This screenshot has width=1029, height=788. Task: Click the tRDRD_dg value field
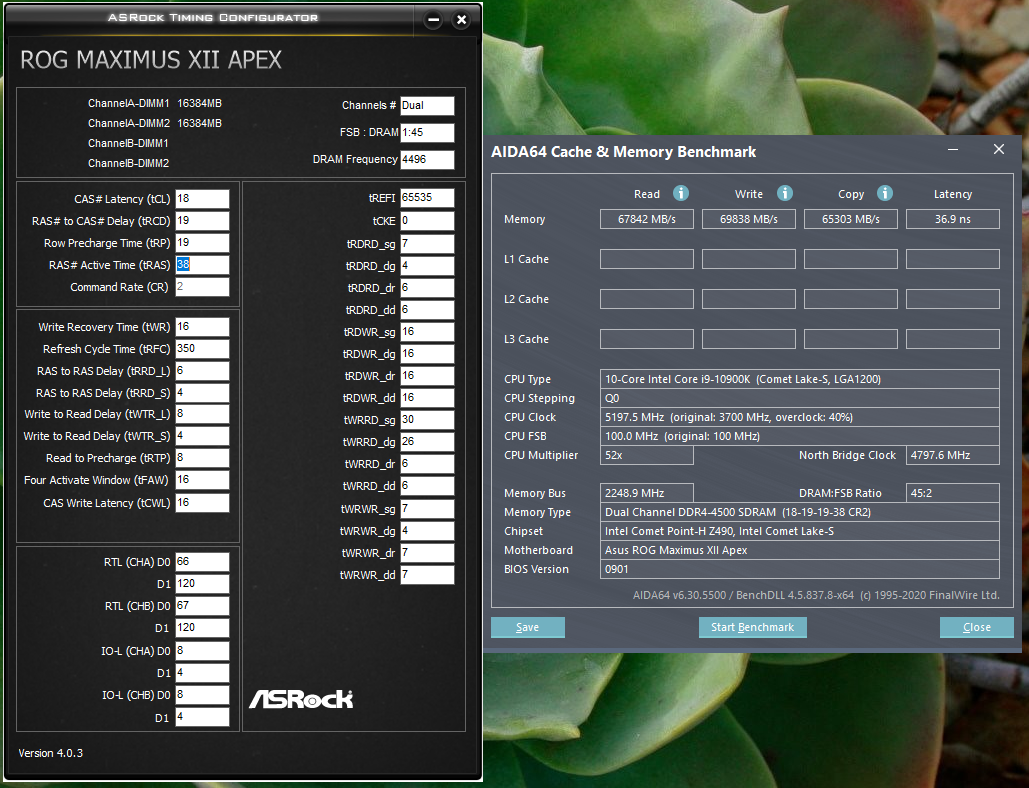(x=427, y=266)
